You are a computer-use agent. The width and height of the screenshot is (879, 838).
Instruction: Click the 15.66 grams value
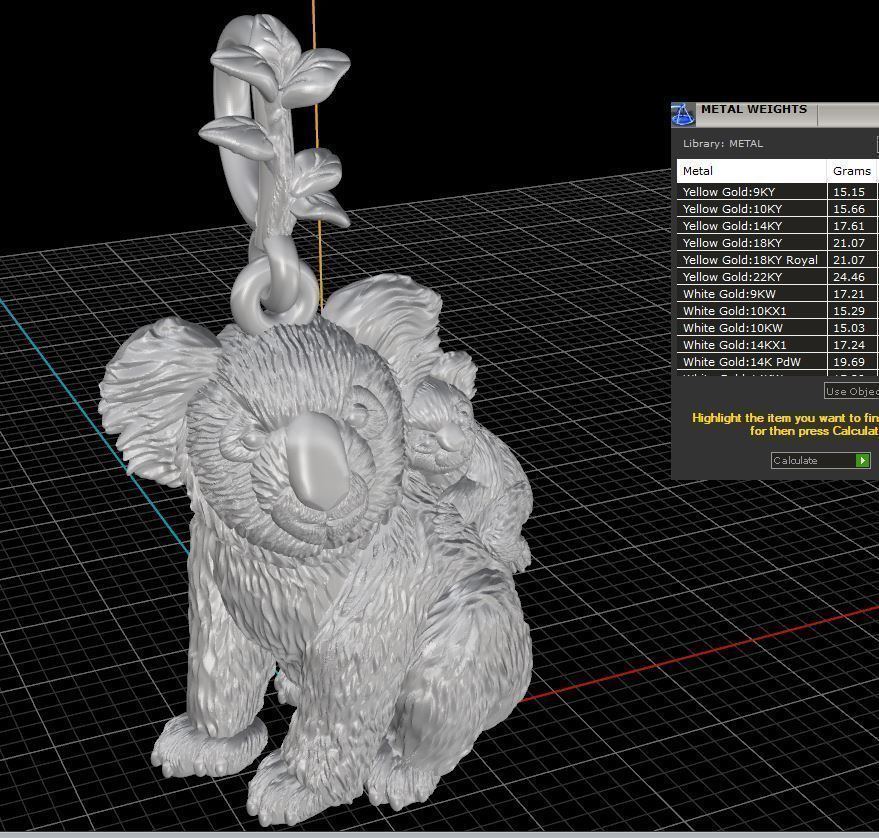[x=849, y=209]
